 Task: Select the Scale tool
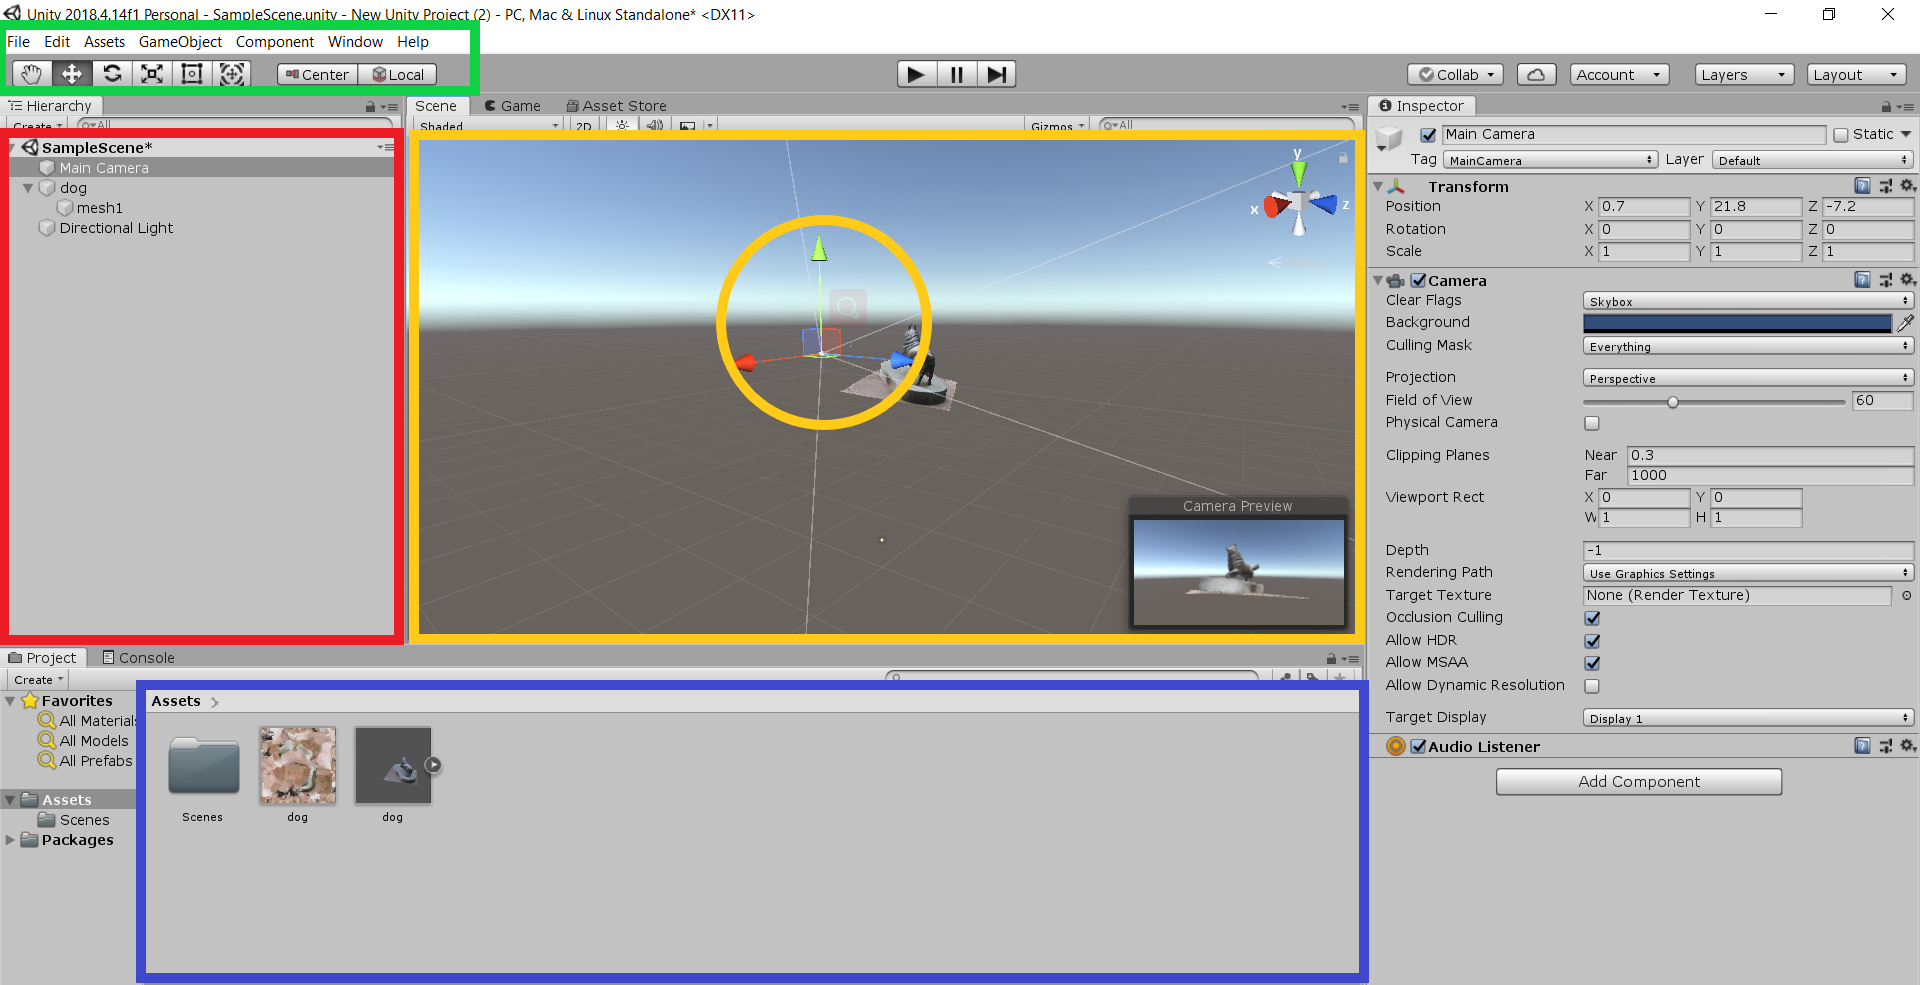click(152, 74)
